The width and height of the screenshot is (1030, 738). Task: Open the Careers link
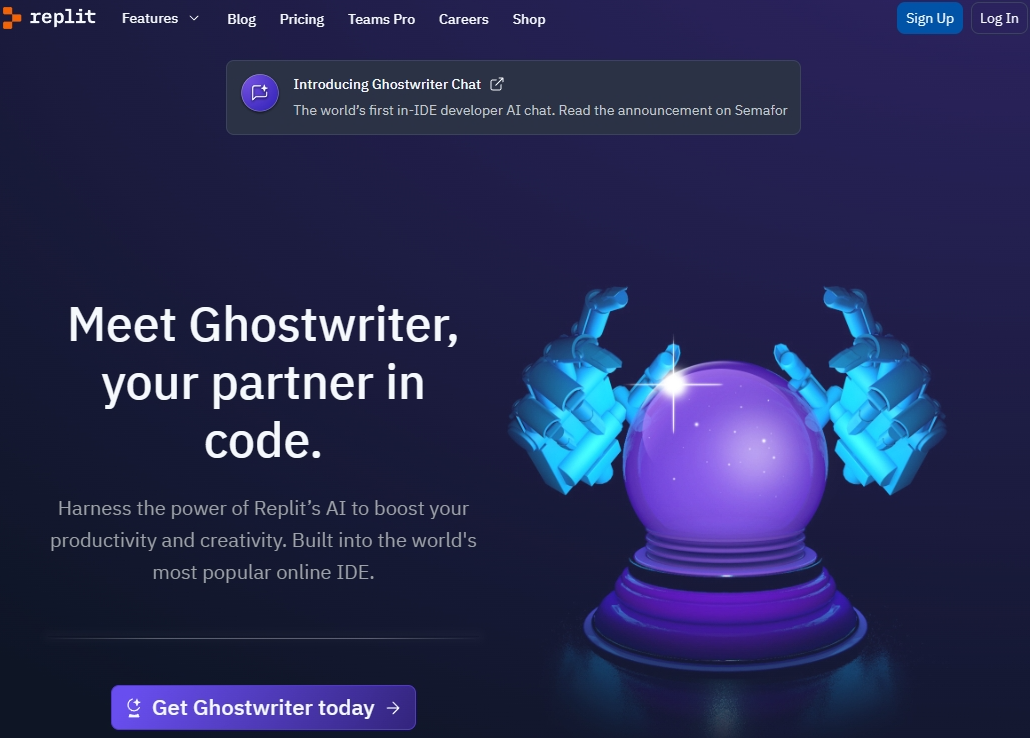pyautogui.click(x=464, y=19)
